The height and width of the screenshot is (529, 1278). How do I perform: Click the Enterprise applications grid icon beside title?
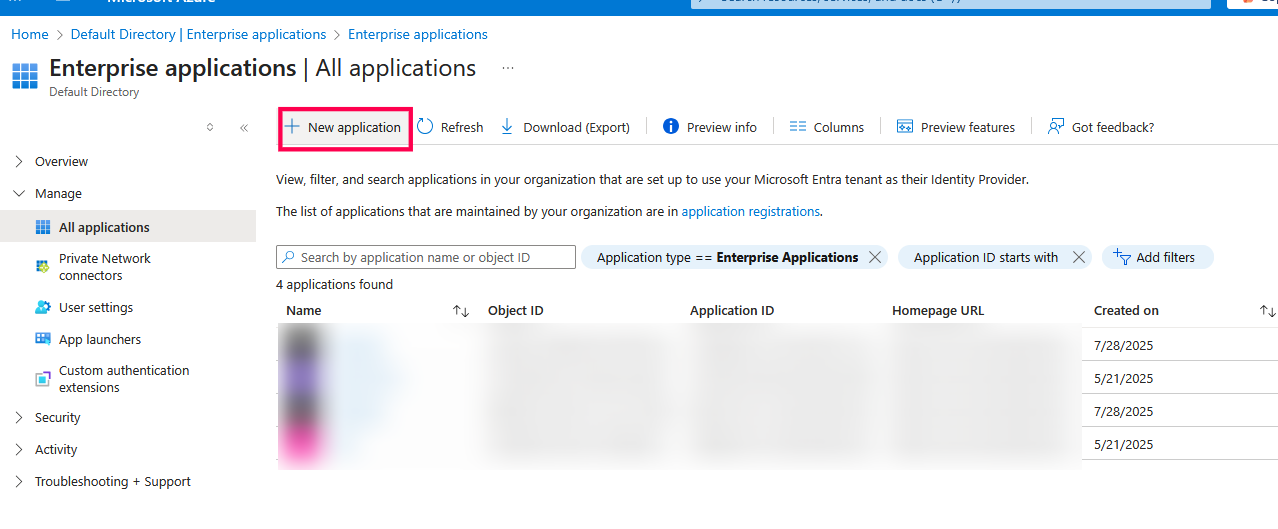pyautogui.click(x=24, y=76)
